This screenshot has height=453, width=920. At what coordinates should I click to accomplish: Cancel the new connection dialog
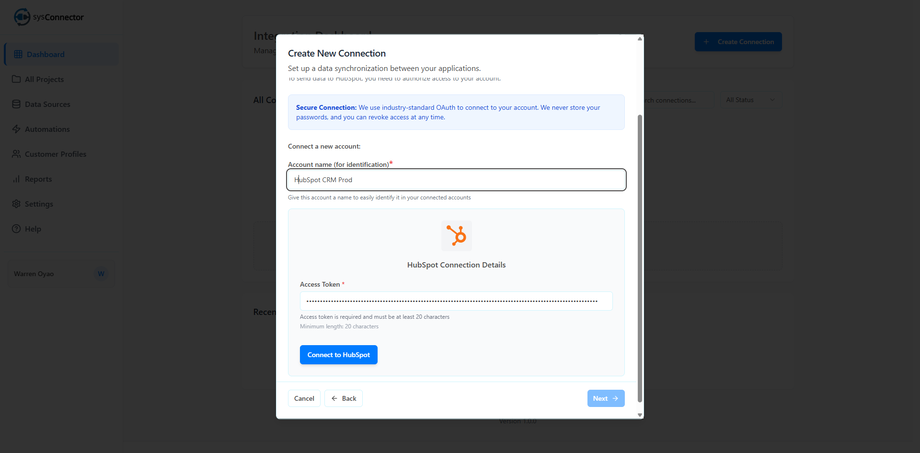coord(304,398)
